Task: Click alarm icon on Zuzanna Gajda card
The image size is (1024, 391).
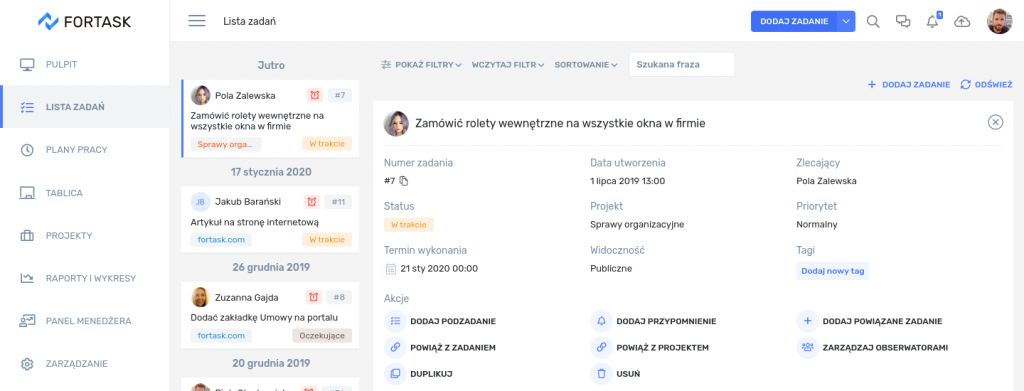Action: 314,297
